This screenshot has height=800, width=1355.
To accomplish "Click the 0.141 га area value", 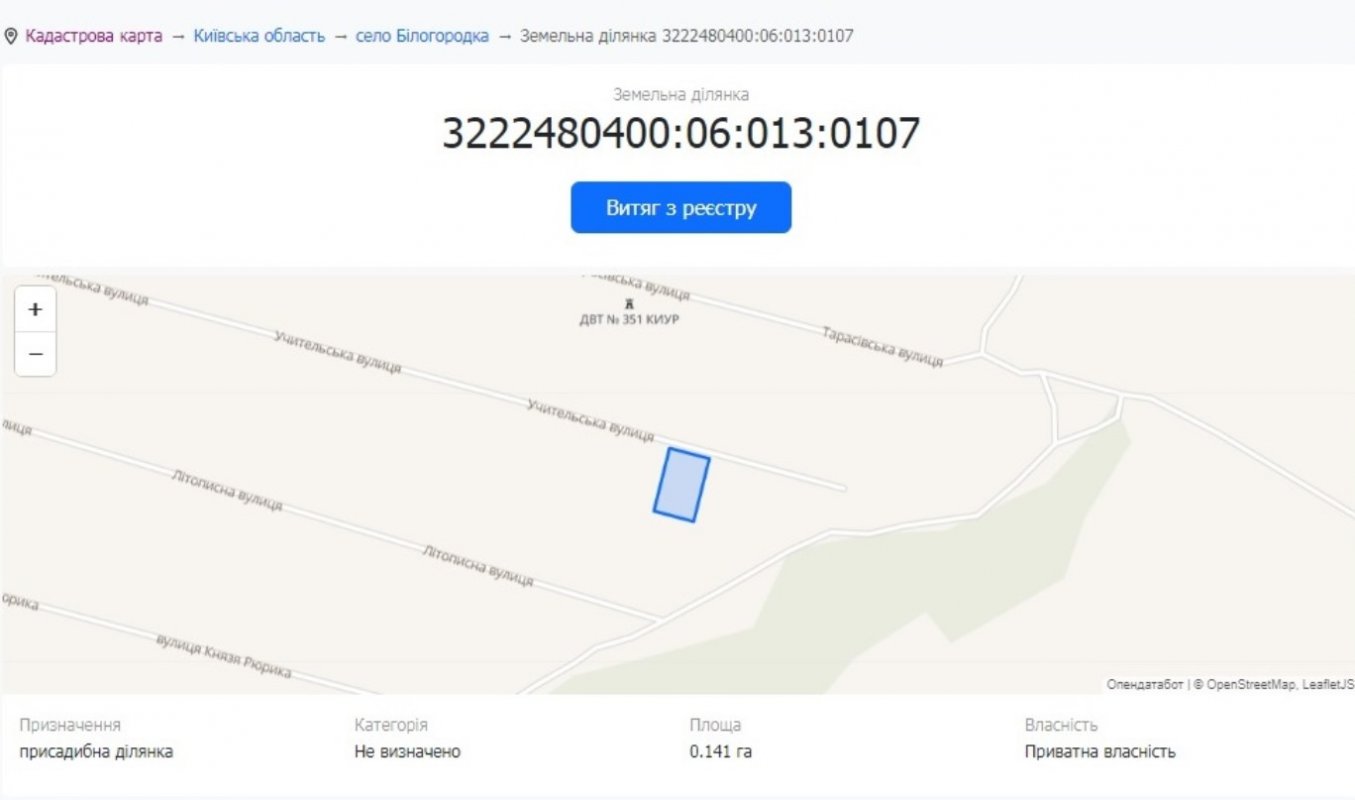I will (720, 752).
